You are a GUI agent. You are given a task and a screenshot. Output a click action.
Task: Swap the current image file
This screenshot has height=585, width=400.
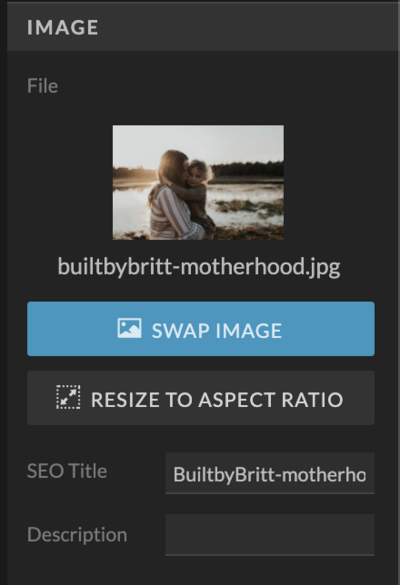coord(201,329)
